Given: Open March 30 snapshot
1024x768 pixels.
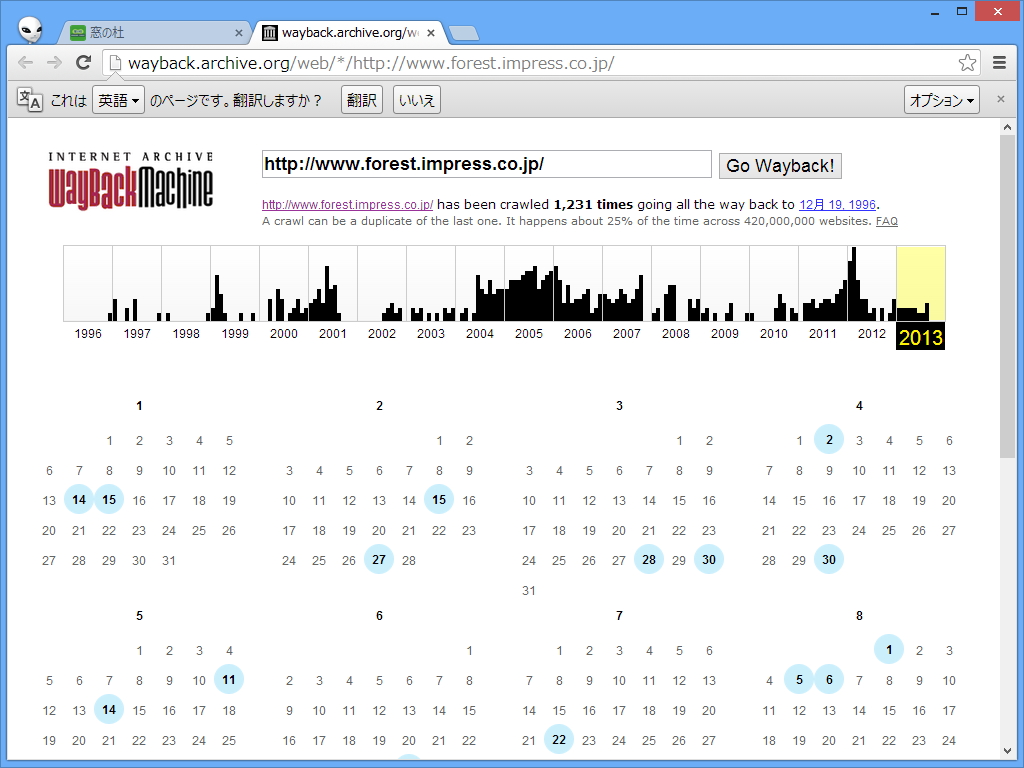Looking at the screenshot, I should coord(709,560).
